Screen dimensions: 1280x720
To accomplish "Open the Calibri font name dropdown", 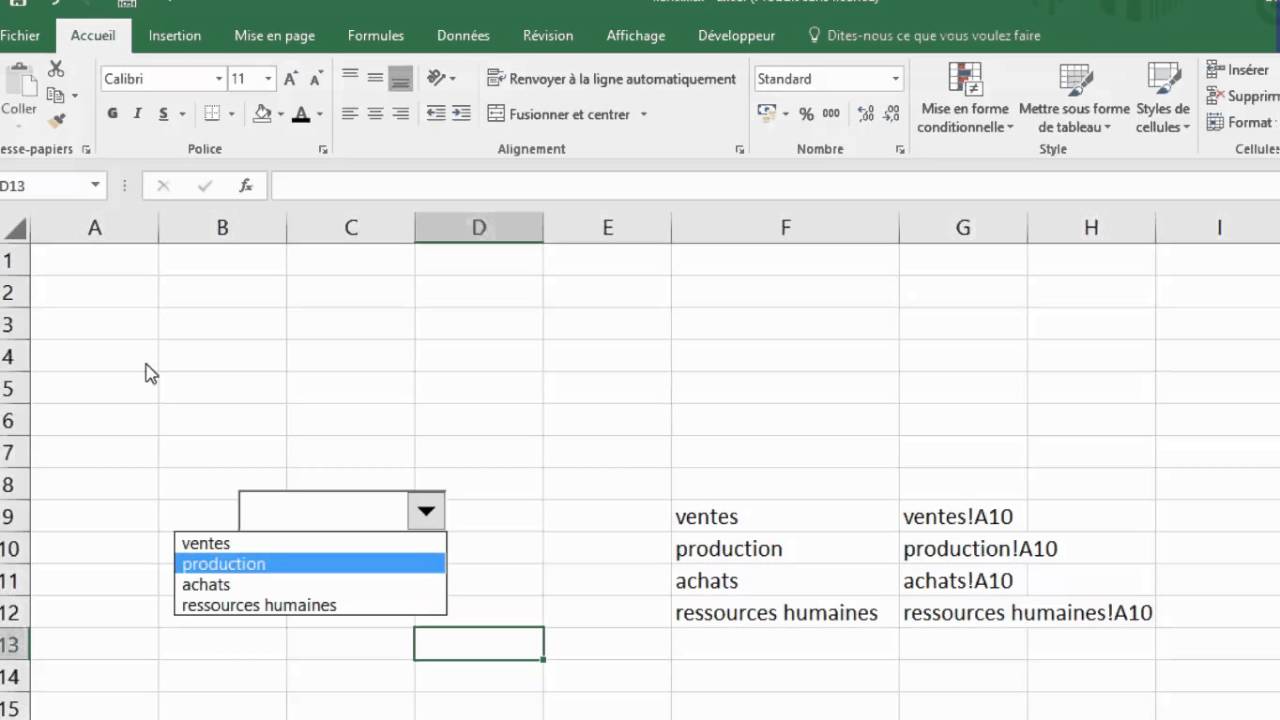I will coord(219,78).
